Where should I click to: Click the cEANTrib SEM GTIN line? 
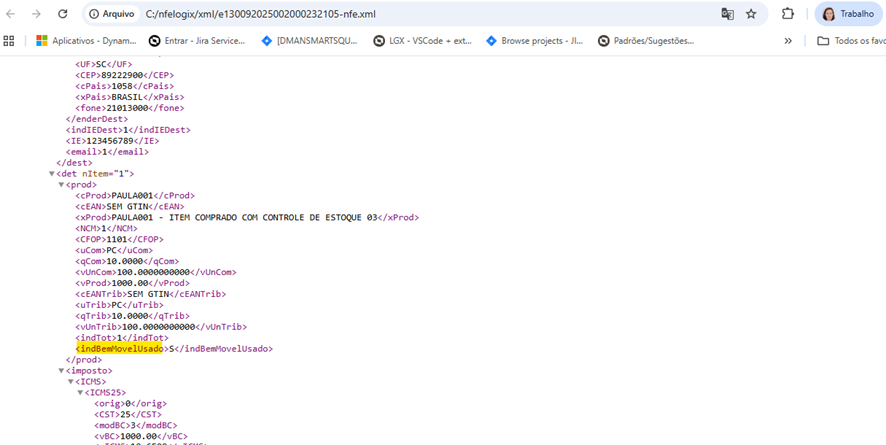pos(151,294)
